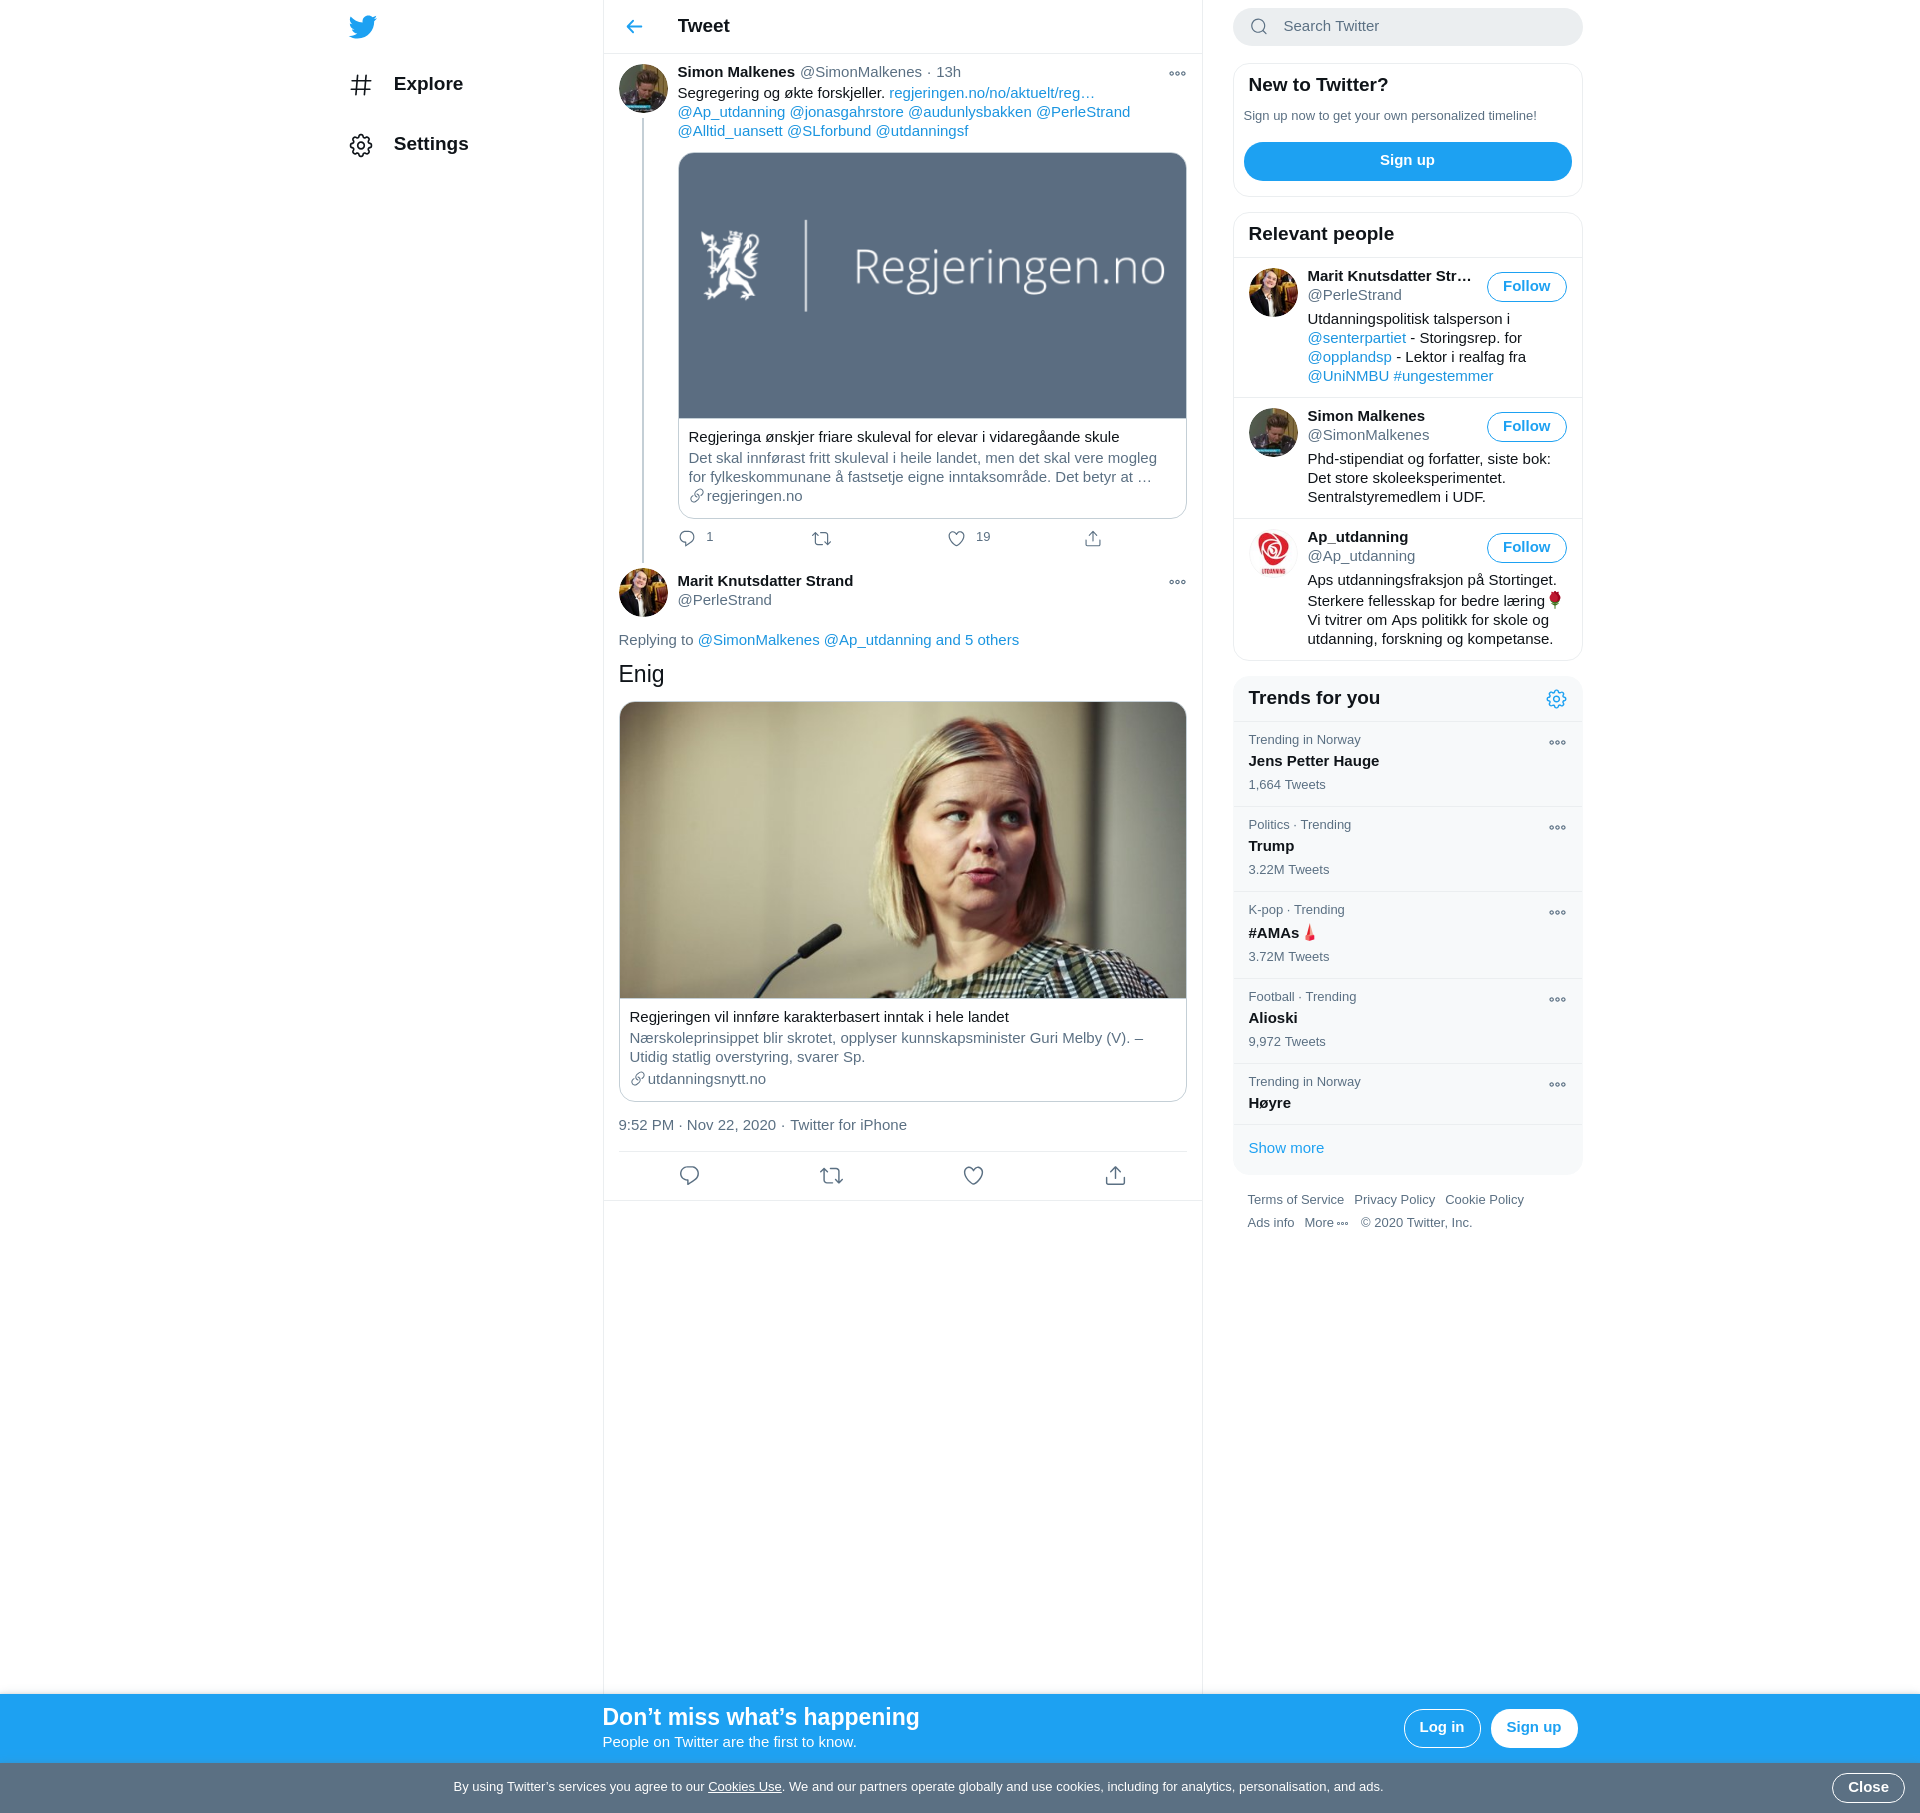
Task: Open more options on Simon Malkenes' tweet
Action: coord(1177,73)
